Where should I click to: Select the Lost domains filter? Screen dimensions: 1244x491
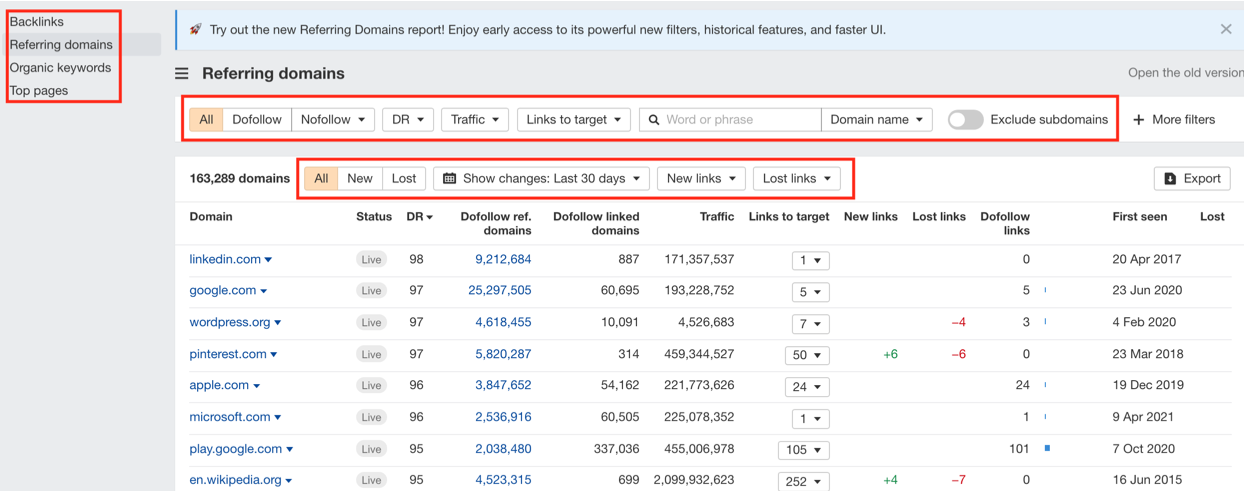pos(404,179)
